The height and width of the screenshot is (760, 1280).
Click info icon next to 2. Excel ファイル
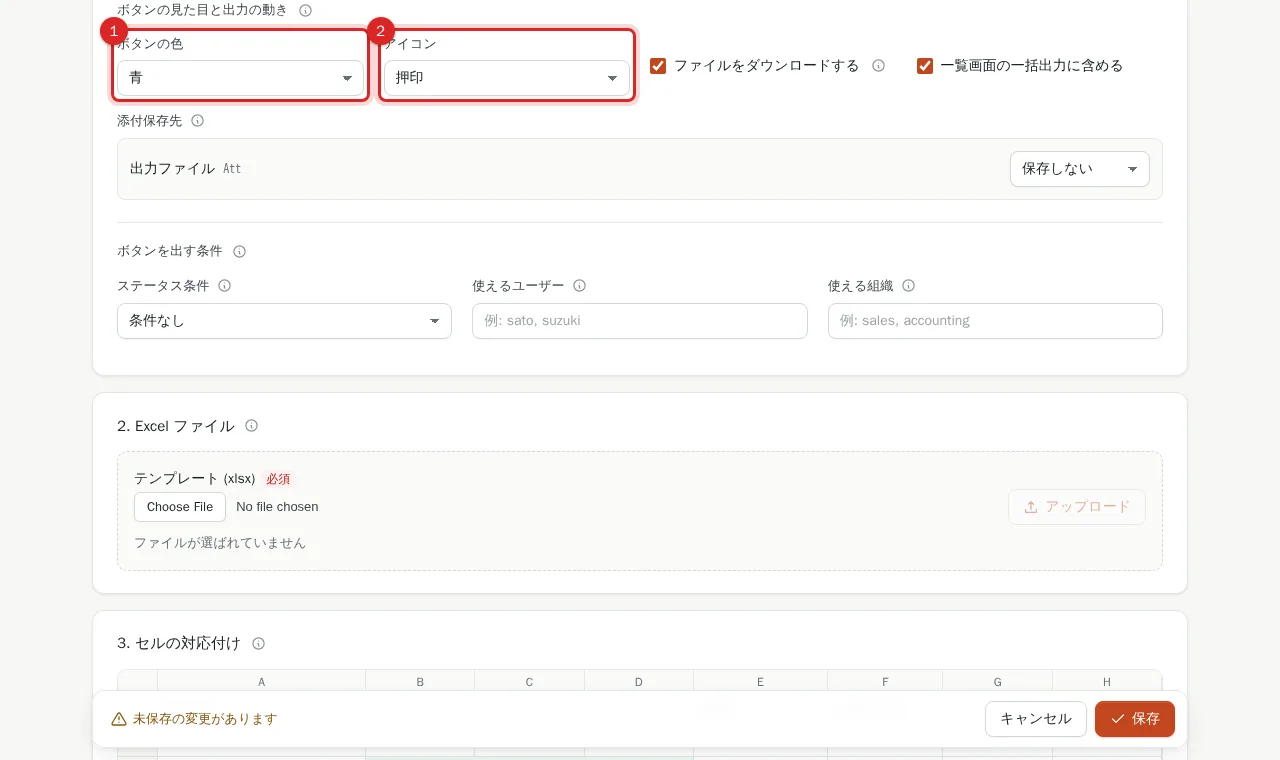(x=252, y=426)
